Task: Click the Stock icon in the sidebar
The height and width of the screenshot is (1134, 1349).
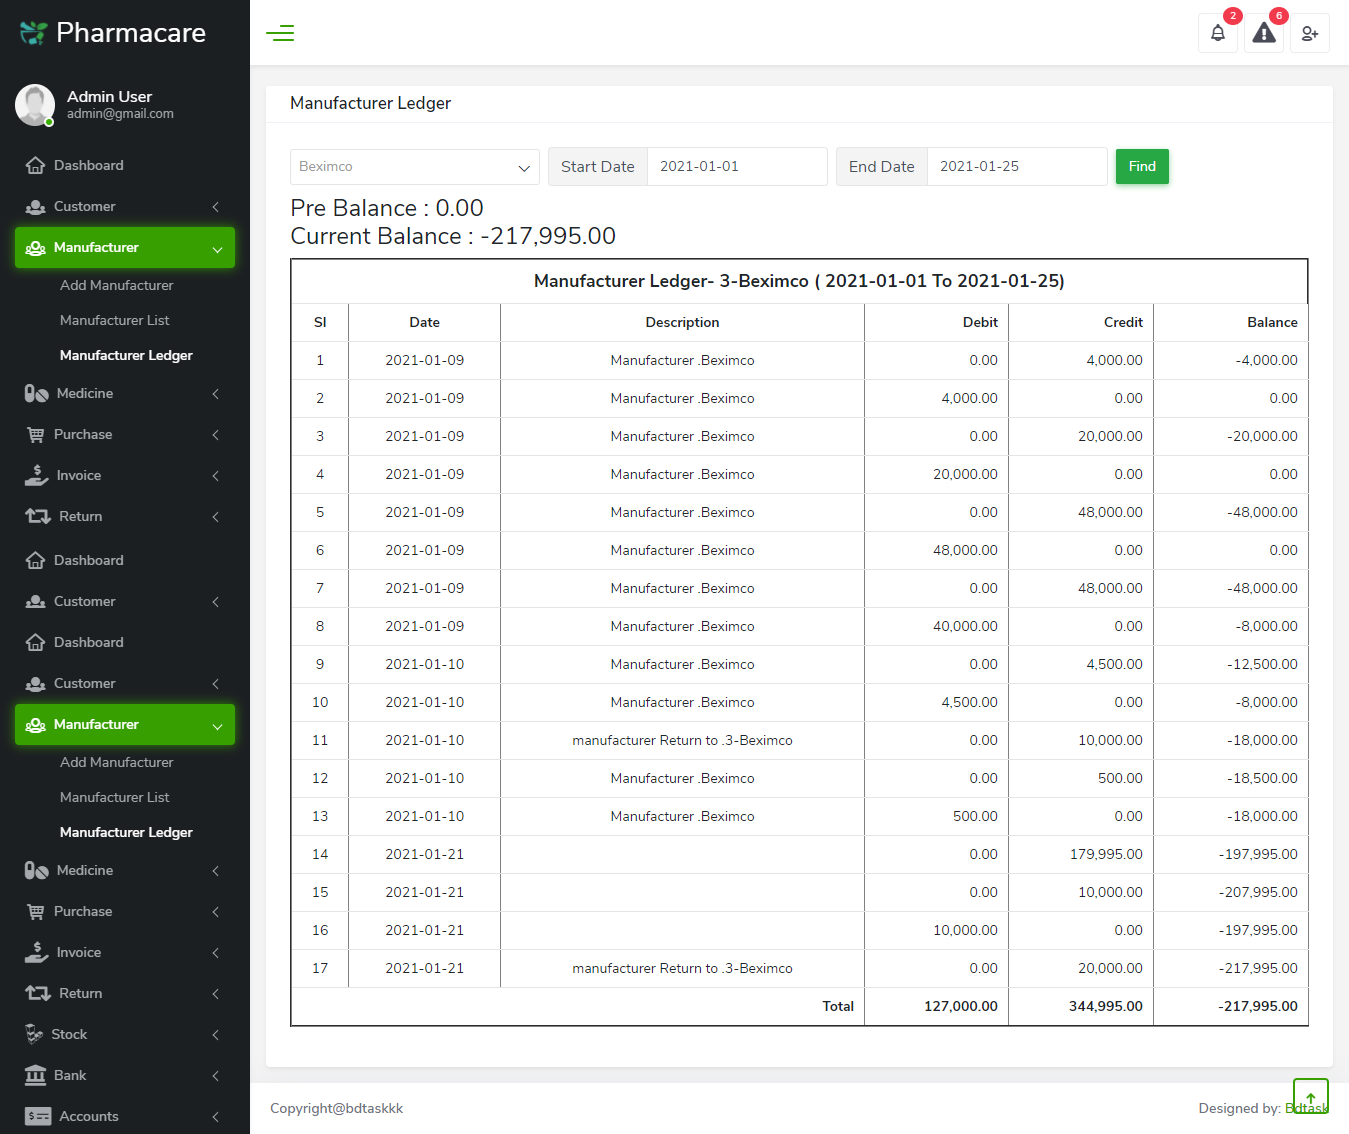Action: (x=36, y=1034)
